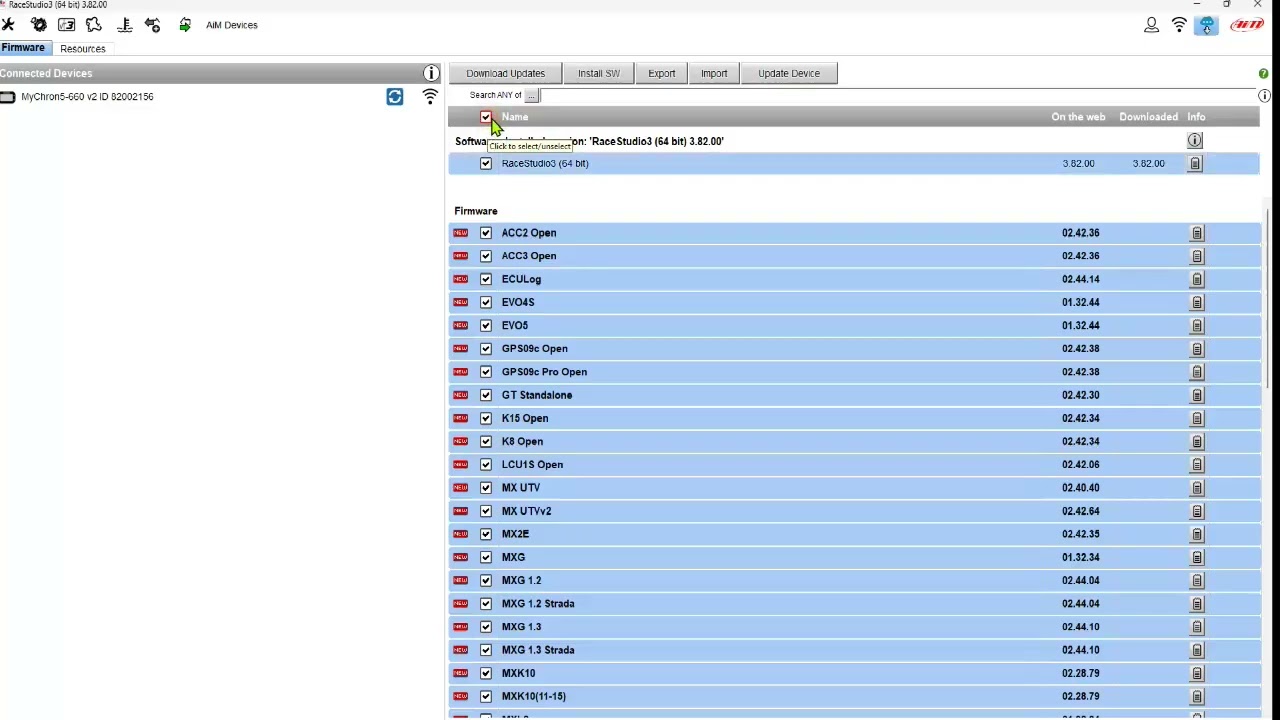Show search field info icon
Viewport: 1280px width, 720px height.
[1264, 95]
